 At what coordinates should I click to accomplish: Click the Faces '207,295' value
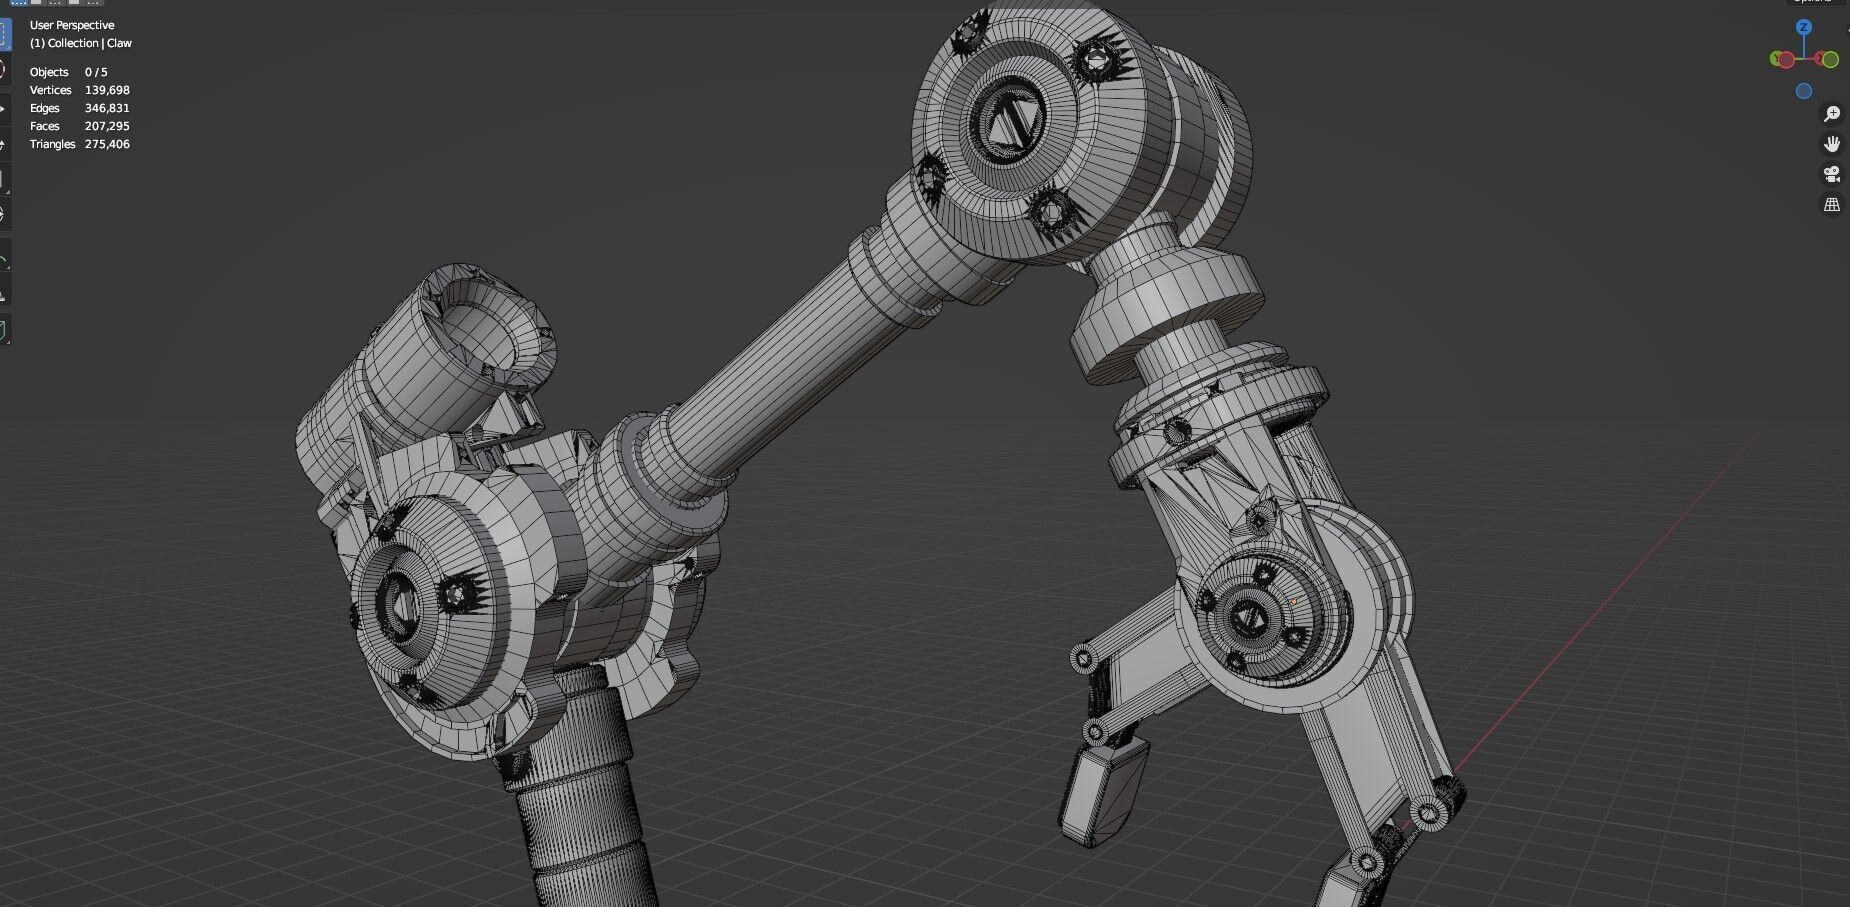click(107, 126)
